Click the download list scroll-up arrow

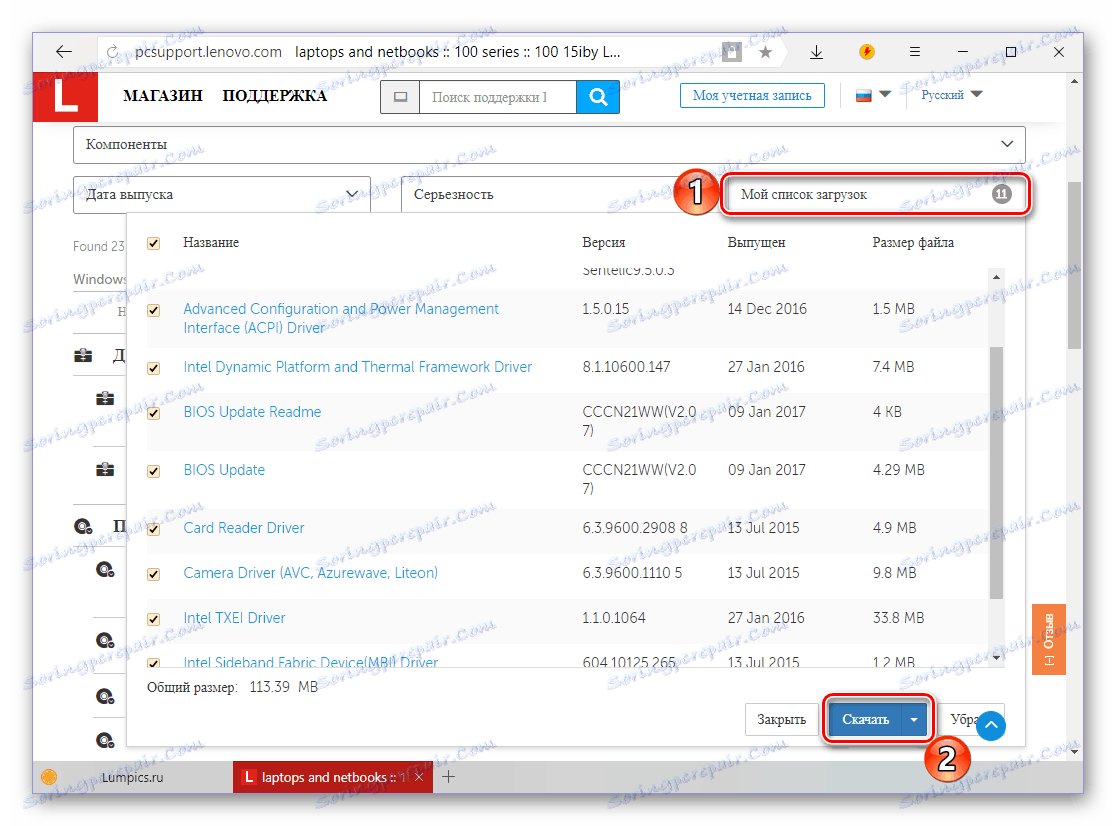[x=996, y=277]
